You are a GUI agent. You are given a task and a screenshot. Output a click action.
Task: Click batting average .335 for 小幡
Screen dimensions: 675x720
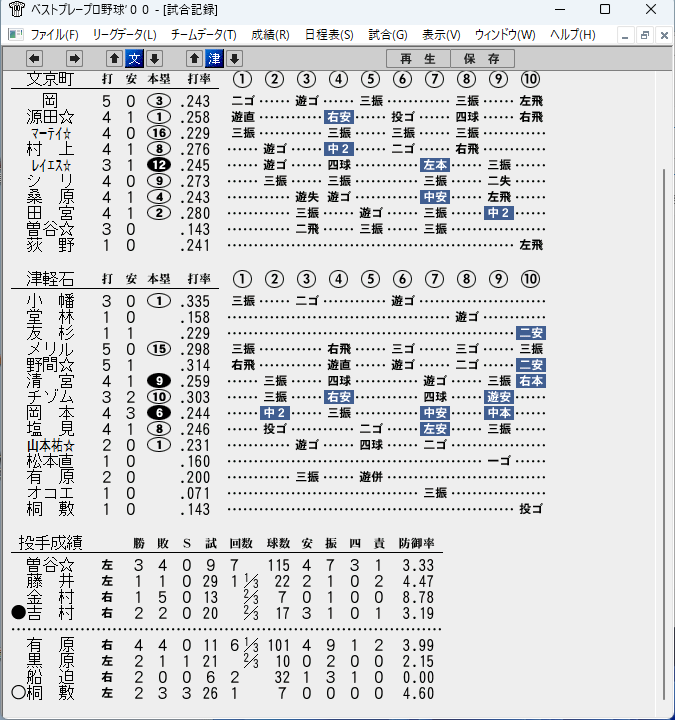click(195, 302)
